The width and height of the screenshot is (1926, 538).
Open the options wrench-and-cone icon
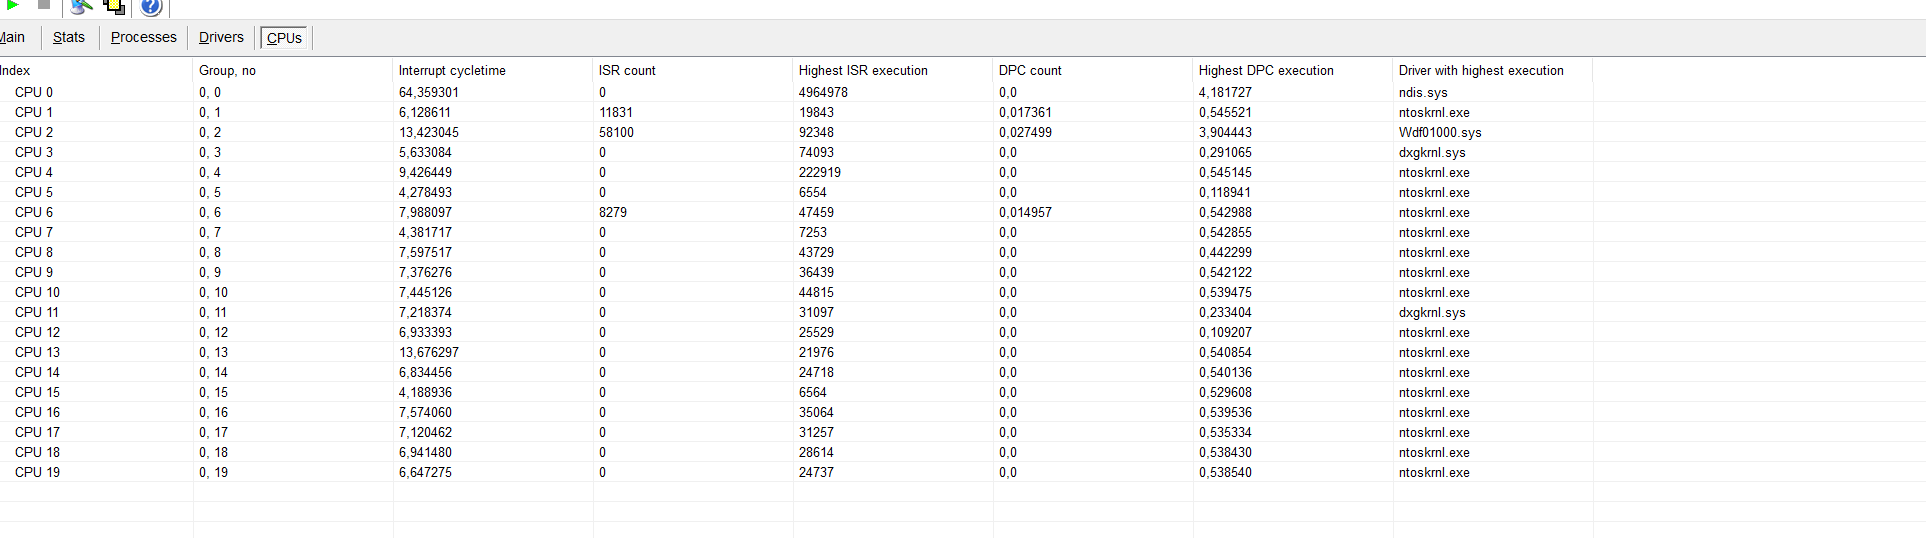point(82,7)
